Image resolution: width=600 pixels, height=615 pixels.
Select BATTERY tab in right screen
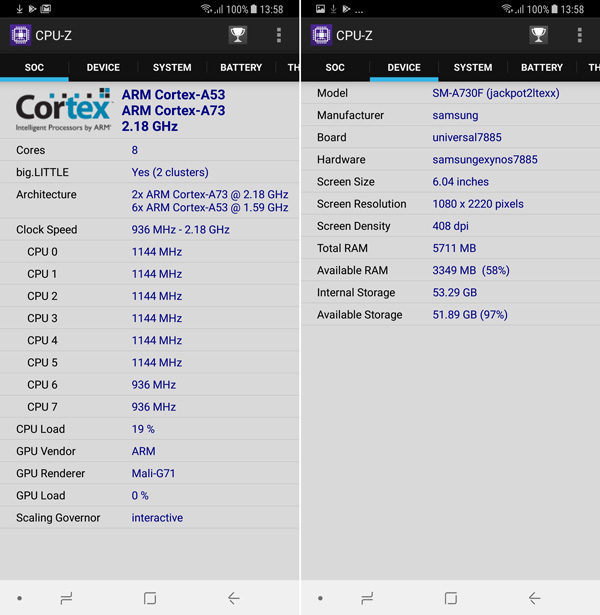click(x=542, y=68)
